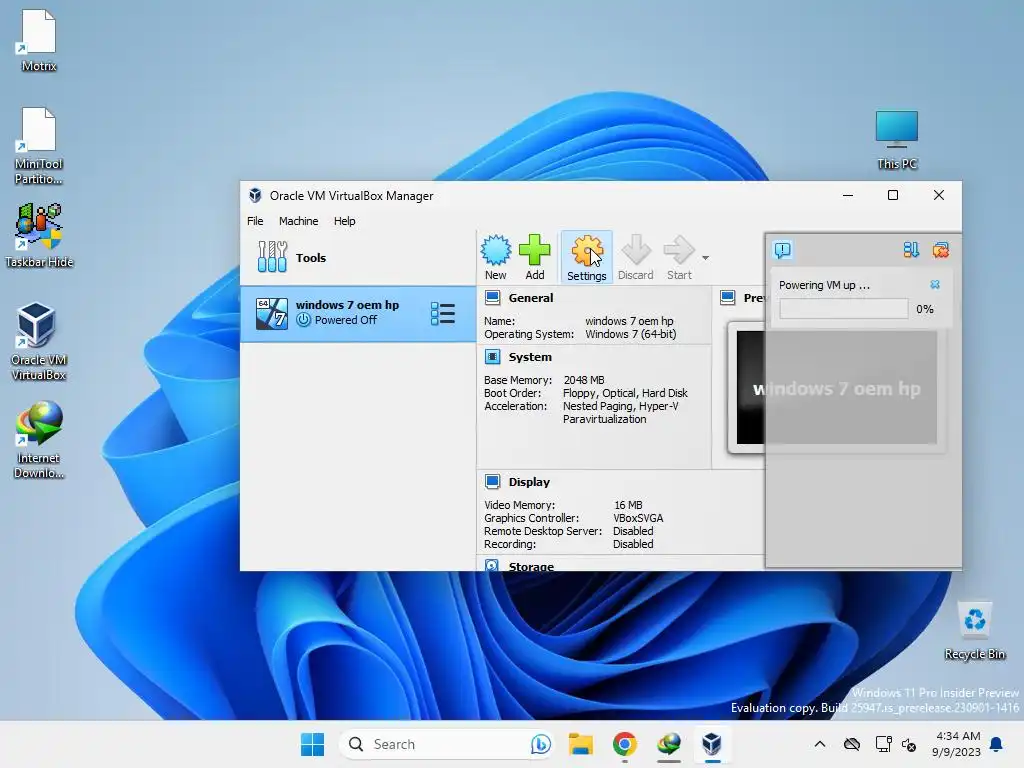Click the Storage section disk icon
1024x768 pixels.
492,566
